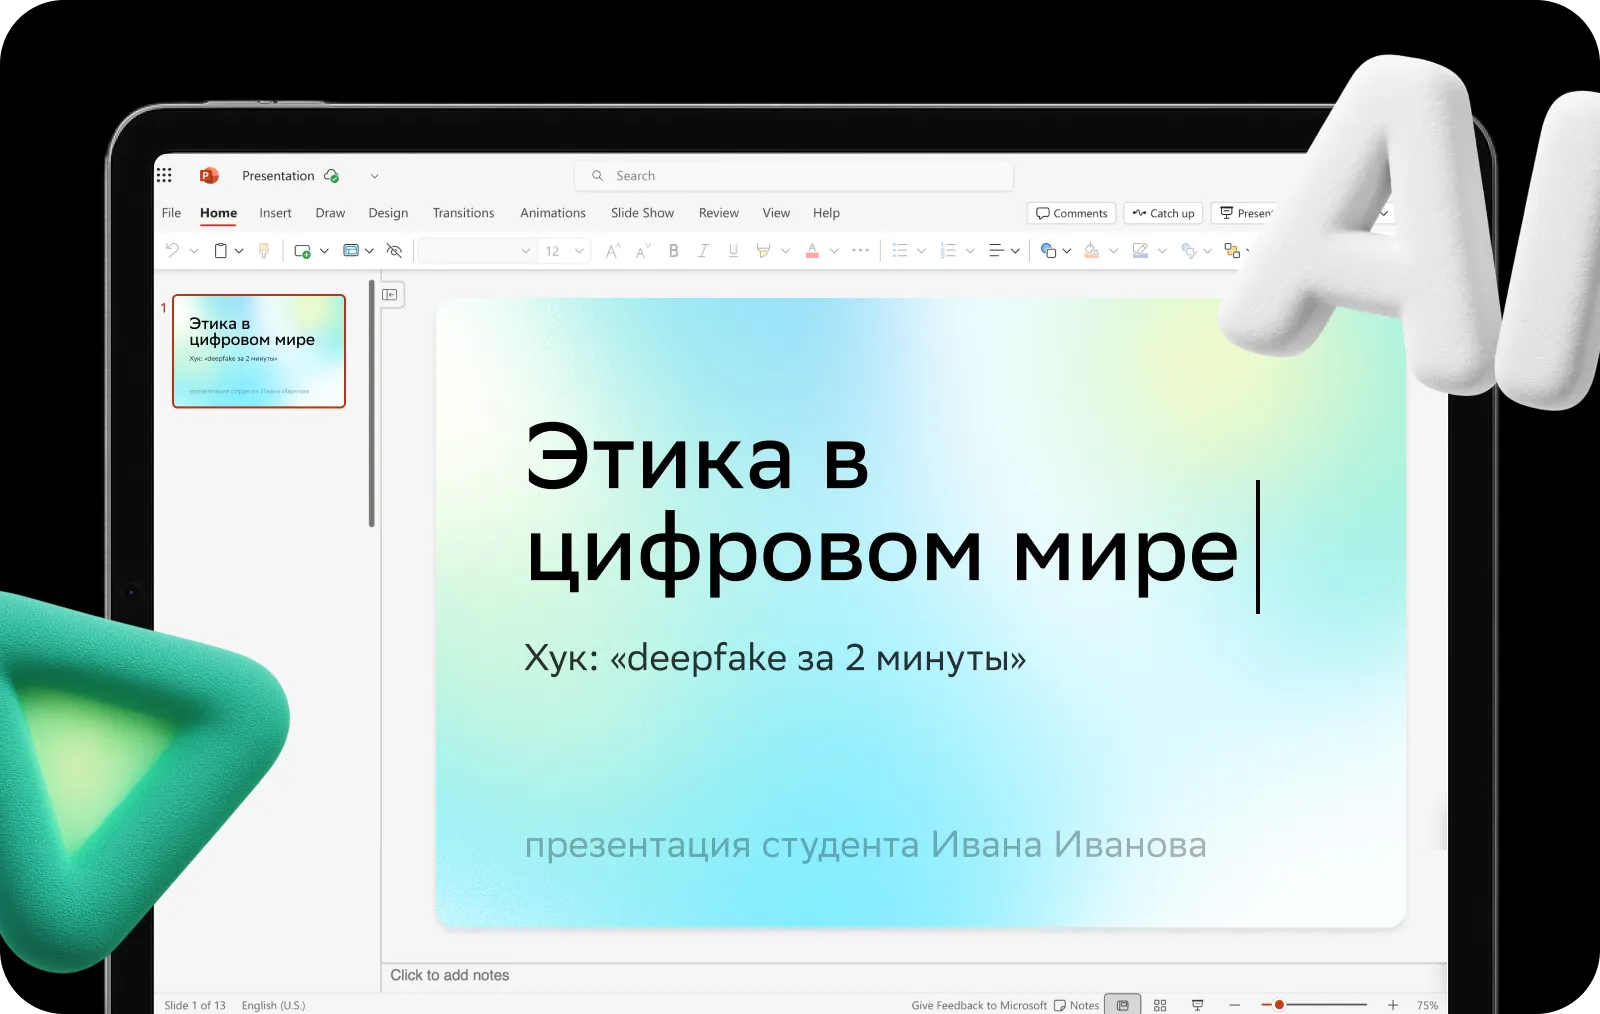Open the Design tab
This screenshot has height=1014, width=1600.
tap(388, 213)
